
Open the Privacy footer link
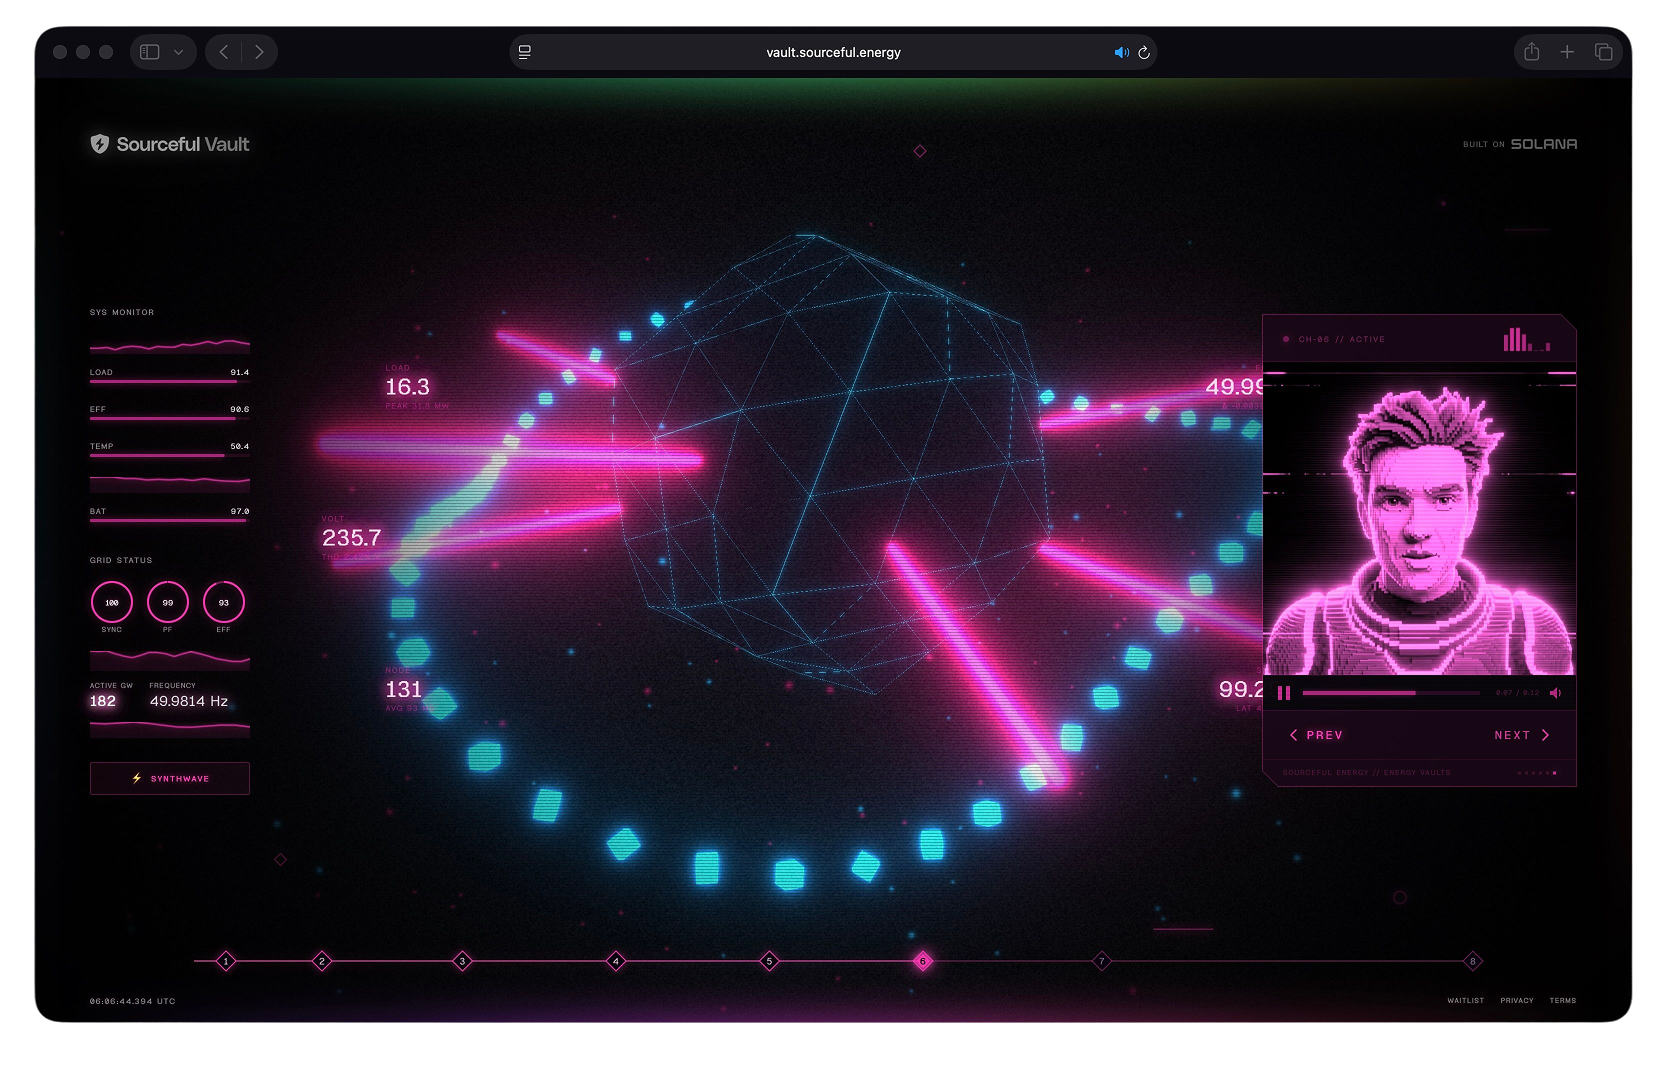[x=1516, y=1000]
